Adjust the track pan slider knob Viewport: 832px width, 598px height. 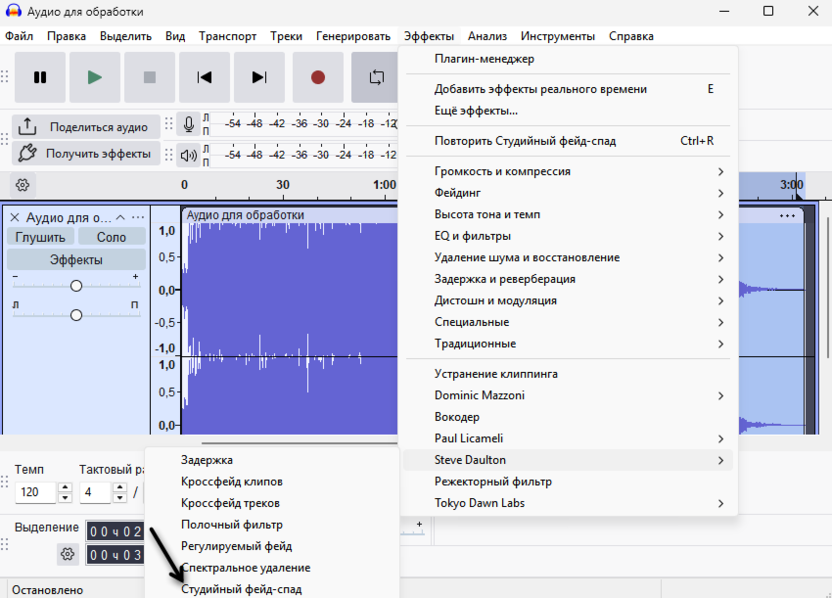coord(76,315)
